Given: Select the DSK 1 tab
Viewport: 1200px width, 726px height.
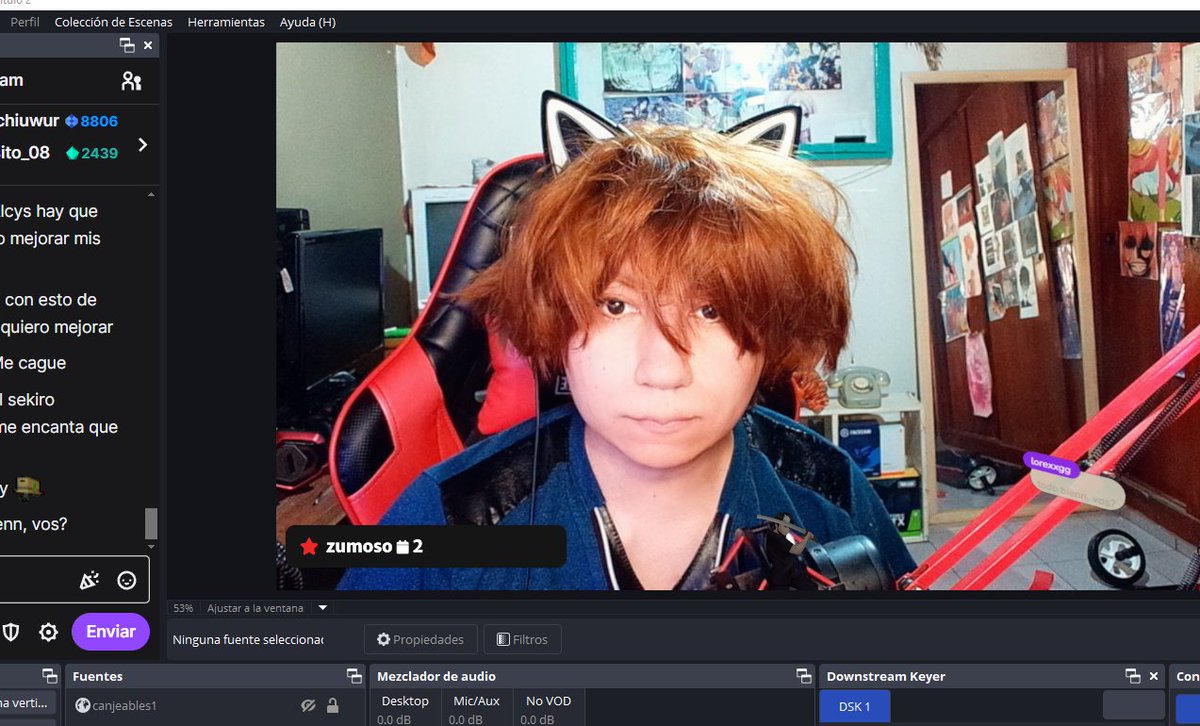Looking at the screenshot, I should pos(855,707).
